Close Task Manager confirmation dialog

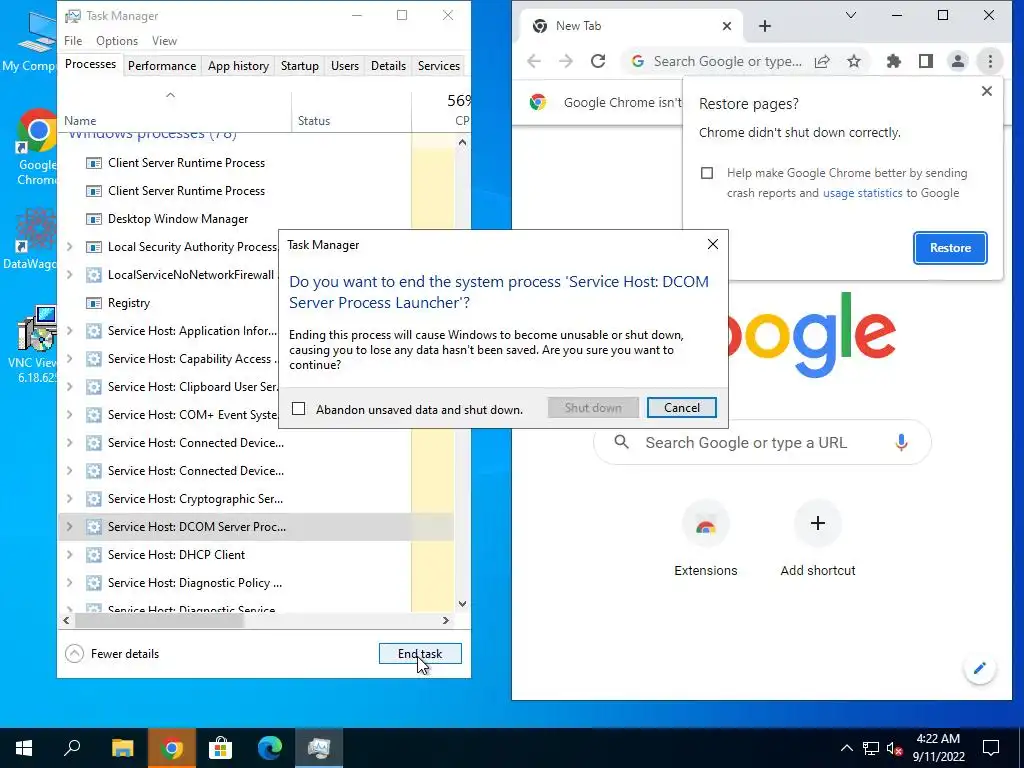point(712,244)
